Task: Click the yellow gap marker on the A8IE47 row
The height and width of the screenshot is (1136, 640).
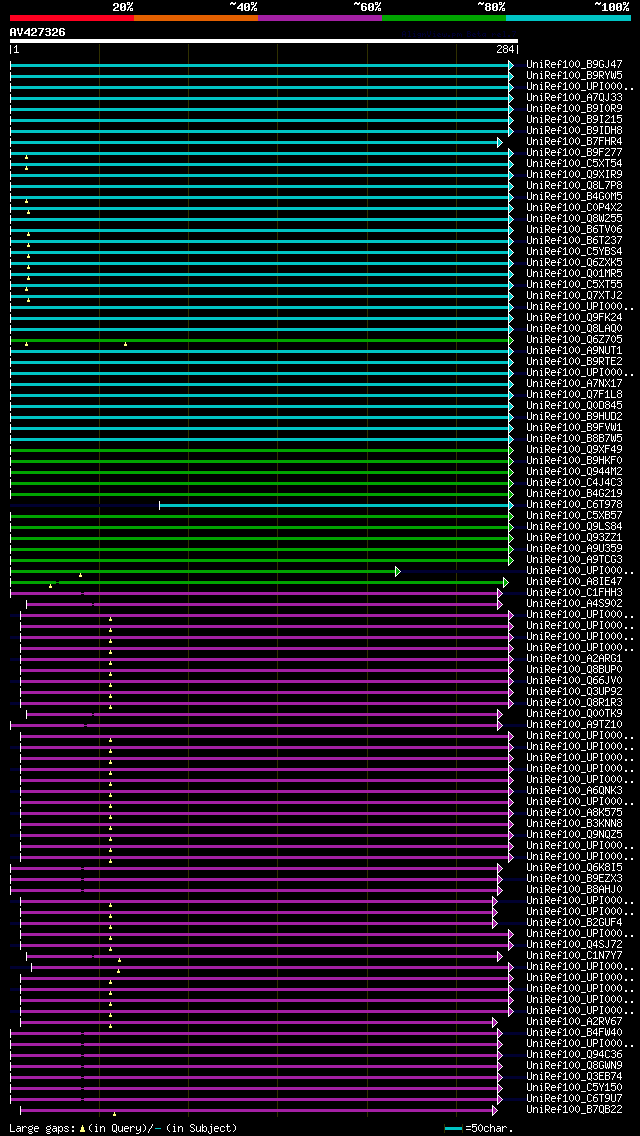Action: (50, 585)
